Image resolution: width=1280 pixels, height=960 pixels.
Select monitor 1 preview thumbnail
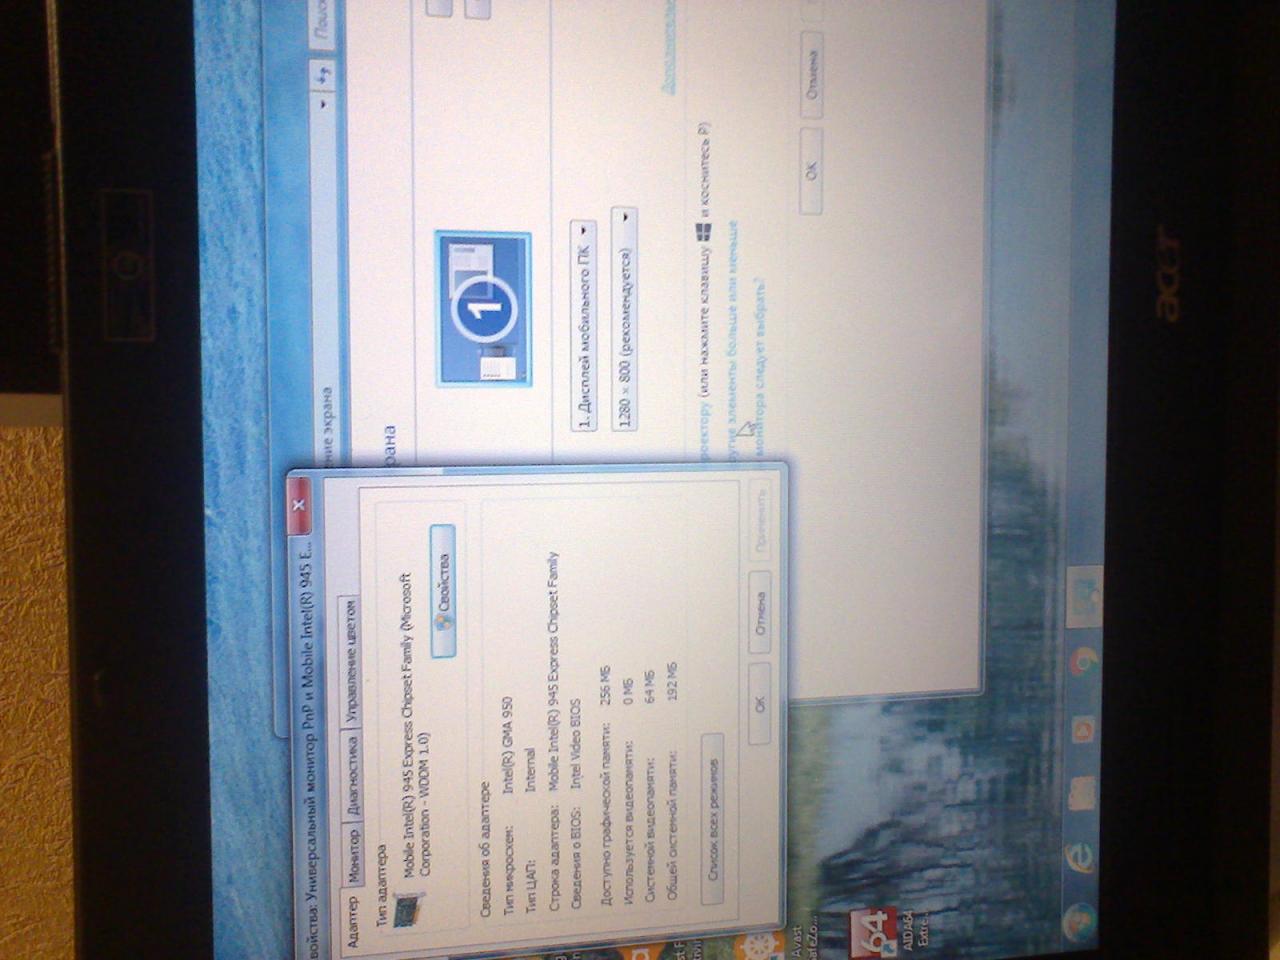pos(484,310)
